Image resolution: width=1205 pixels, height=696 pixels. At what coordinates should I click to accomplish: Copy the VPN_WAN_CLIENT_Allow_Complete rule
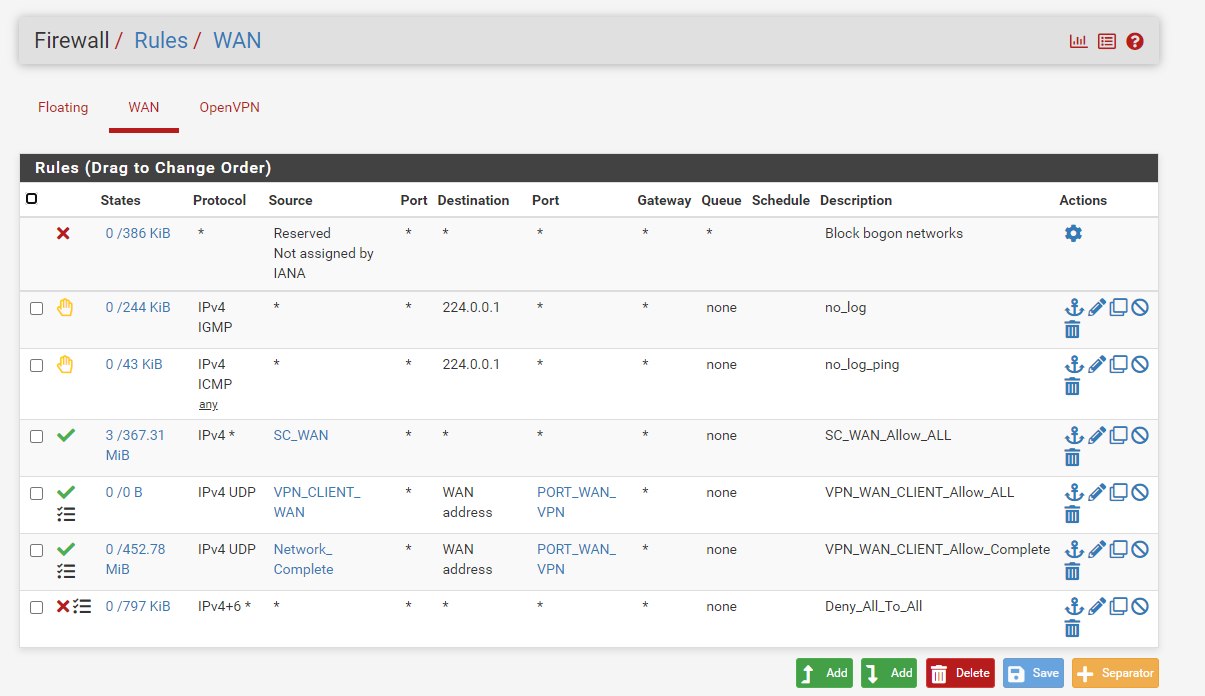tap(1119, 549)
